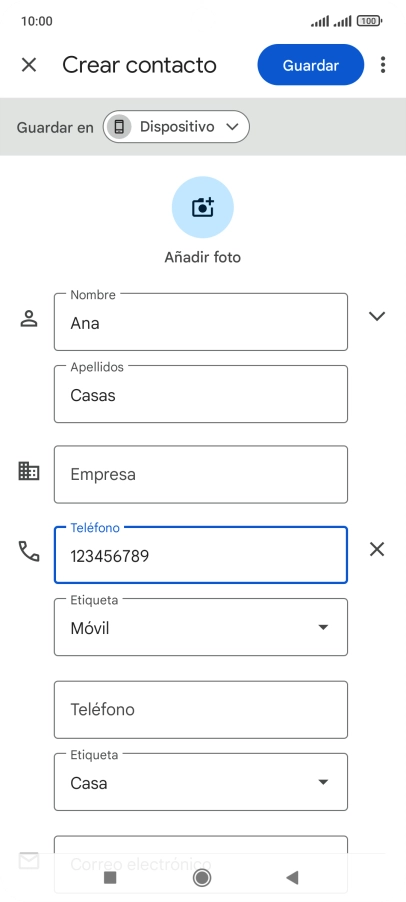This screenshot has height=902, width=406.
Task: Tap the company building icon
Action: (x=29, y=471)
